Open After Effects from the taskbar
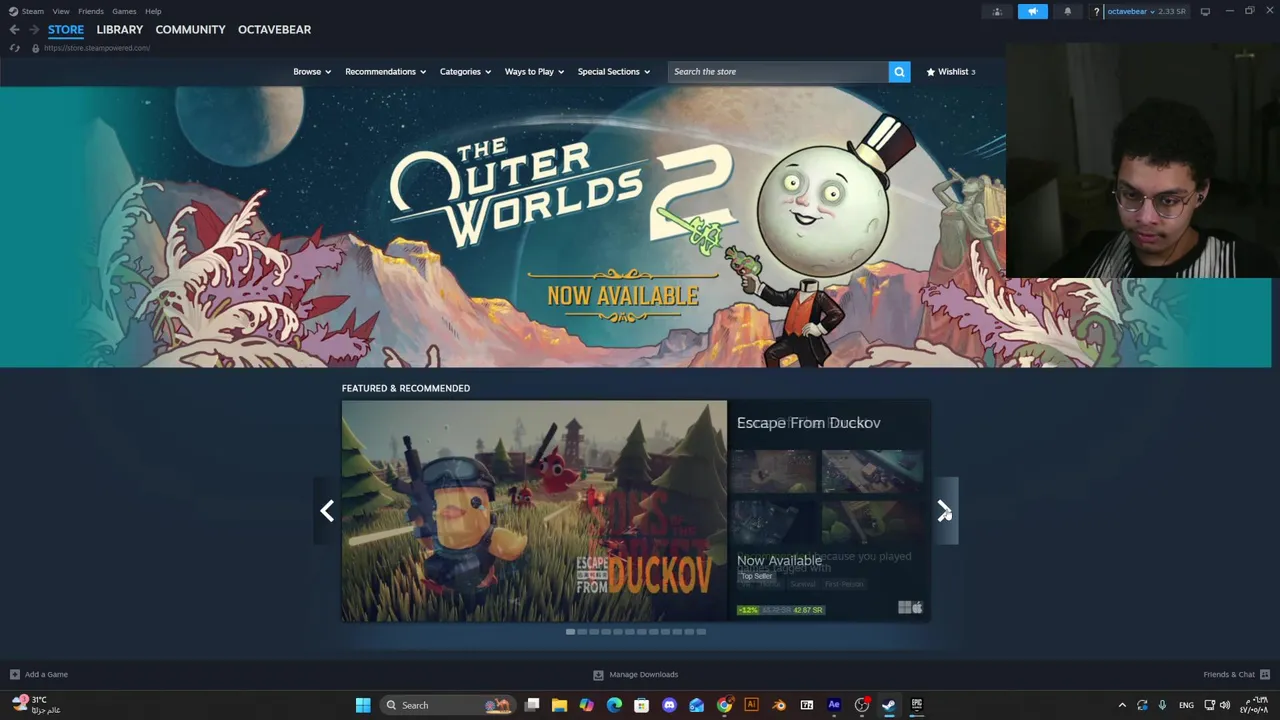 834,705
